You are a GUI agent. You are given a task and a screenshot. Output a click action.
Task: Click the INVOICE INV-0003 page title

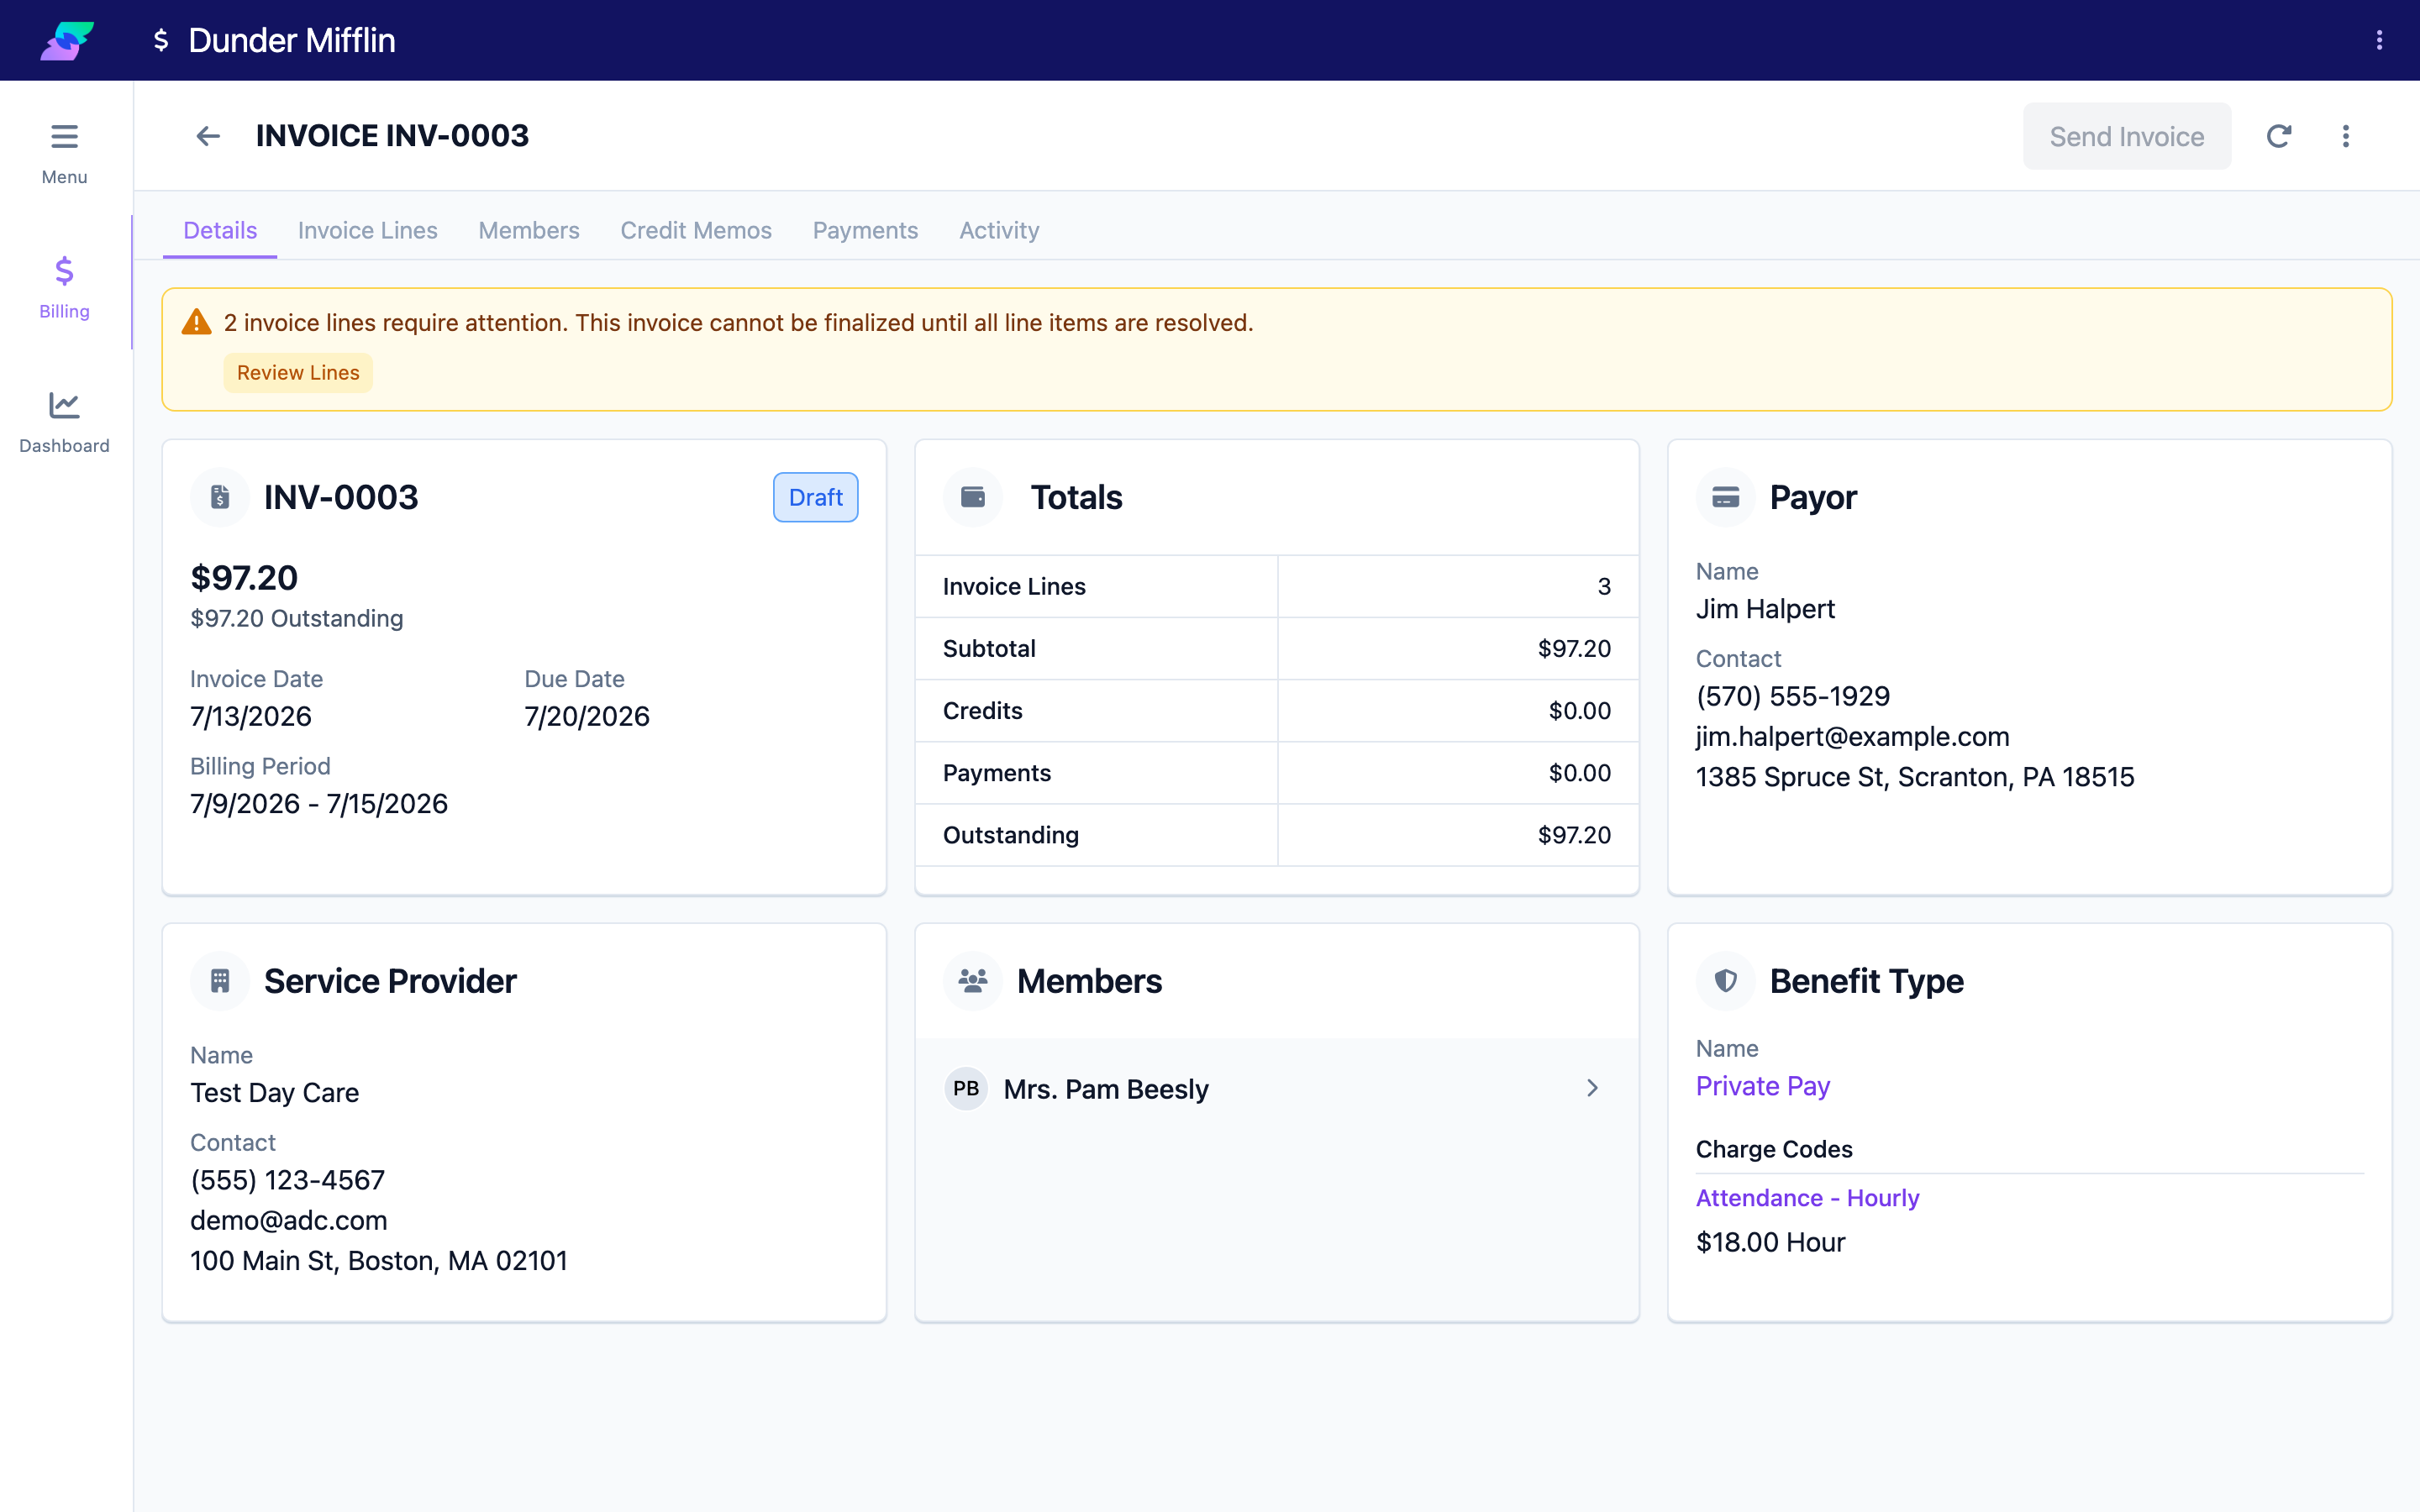point(392,136)
